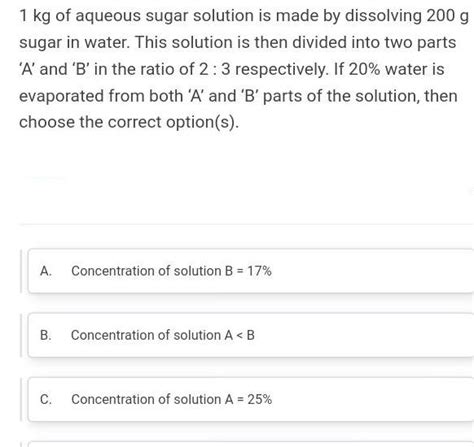This screenshot has width=474, height=447.
Task: Click the partially visible fourth option card at bottom
Action: [251, 444]
